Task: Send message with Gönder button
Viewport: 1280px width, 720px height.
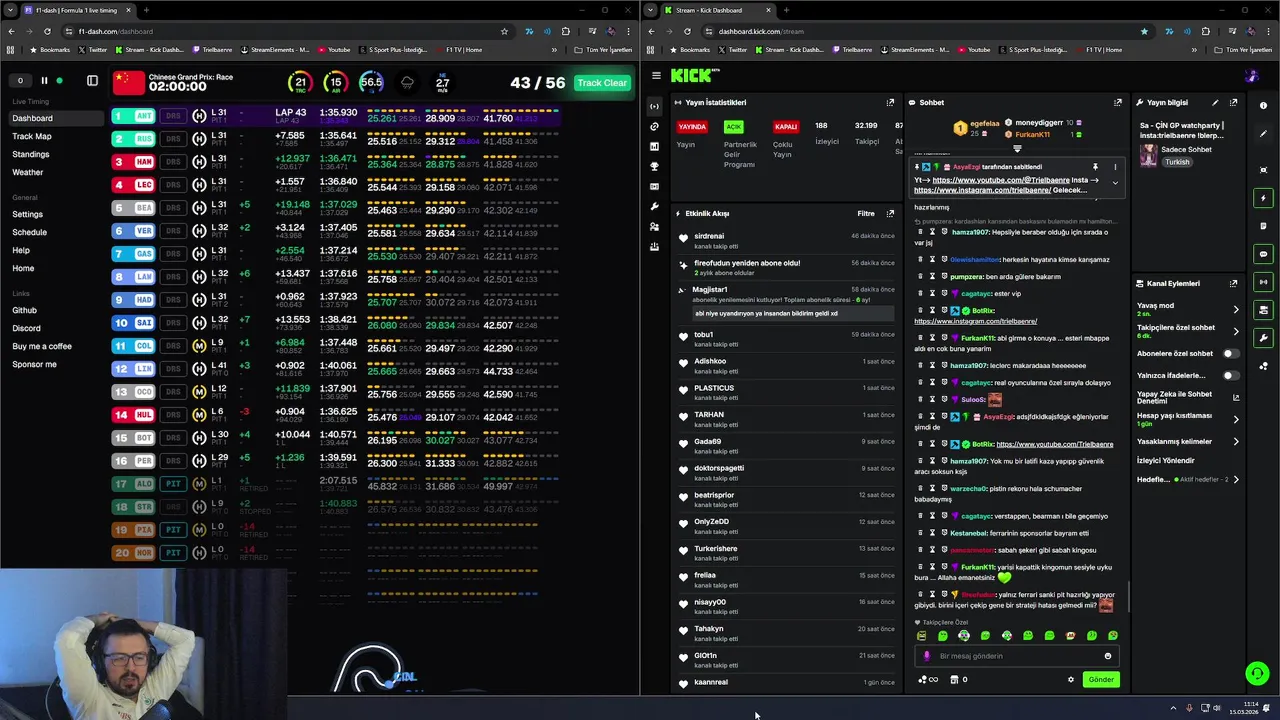Action: (1101, 680)
